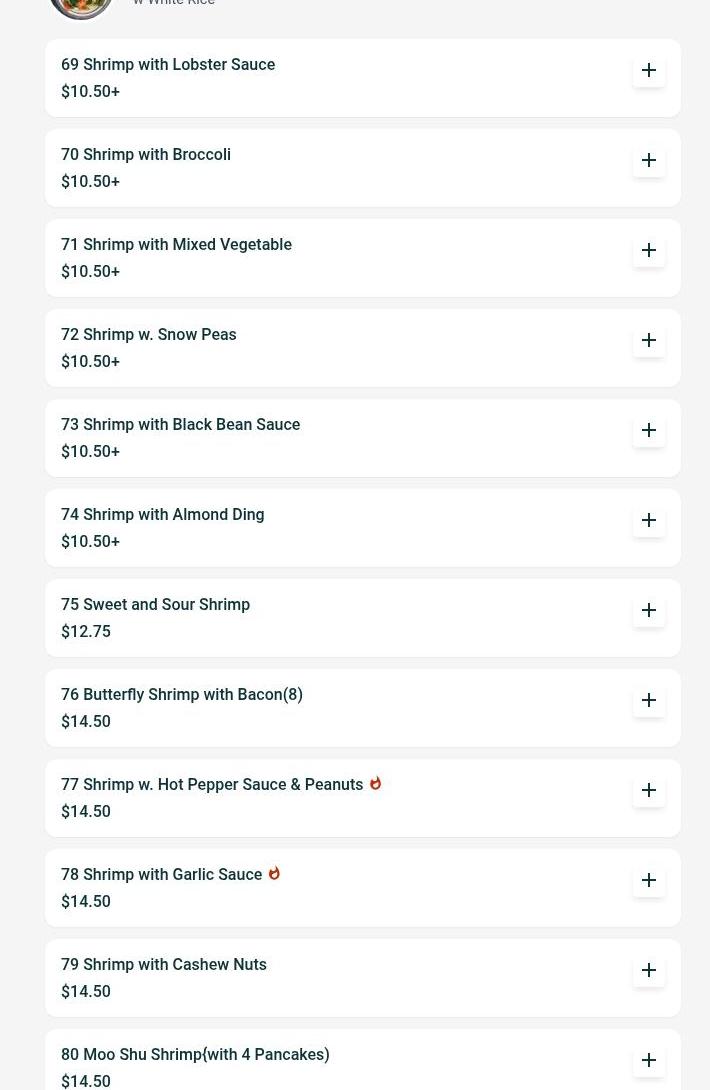Add 70 Shrimp with Broccoli to order
Image resolution: width=710 pixels, height=1090 pixels.
648,160
